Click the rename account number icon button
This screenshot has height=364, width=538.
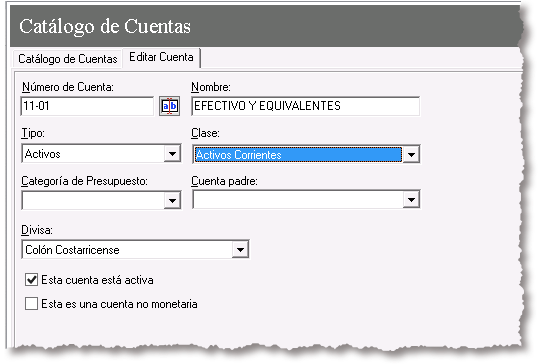tap(169, 106)
